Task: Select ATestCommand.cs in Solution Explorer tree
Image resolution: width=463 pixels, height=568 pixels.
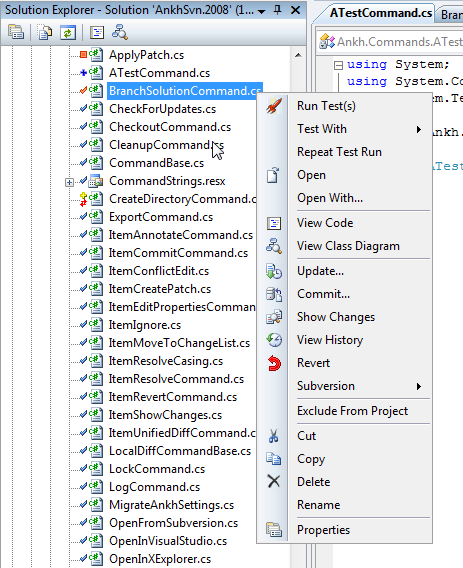Action: click(x=160, y=73)
